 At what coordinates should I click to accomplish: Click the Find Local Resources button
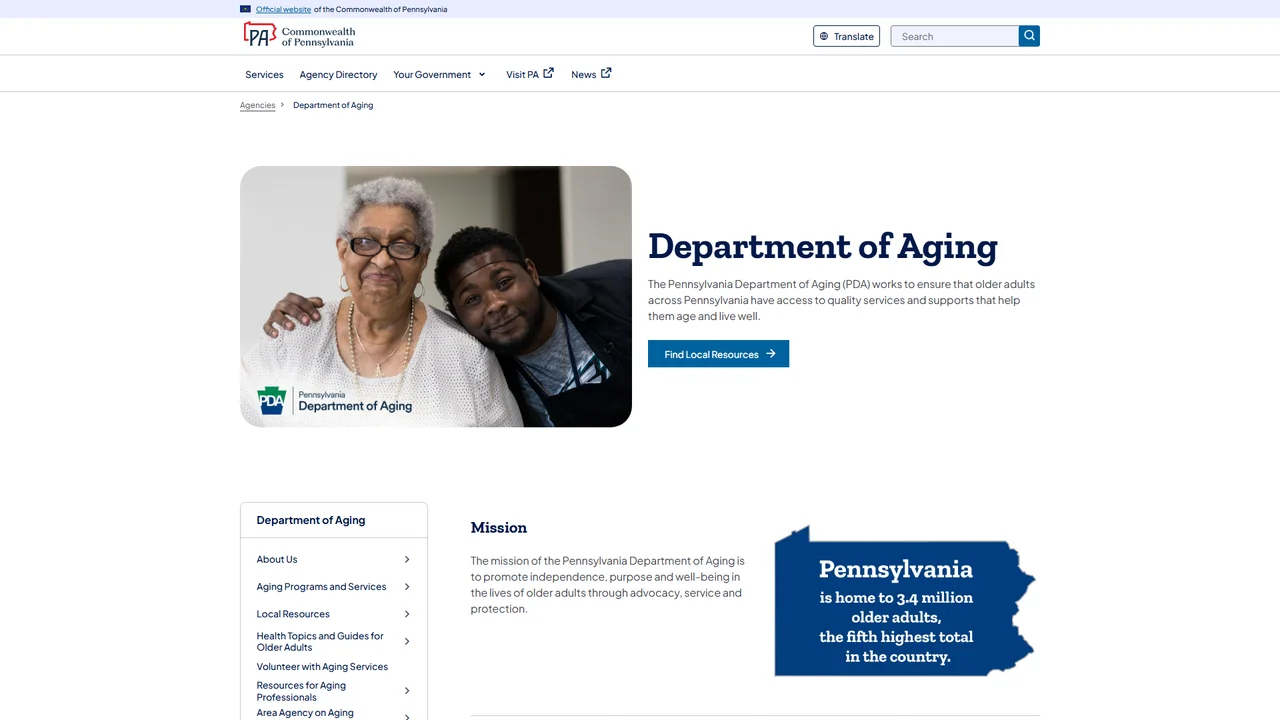point(718,354)
